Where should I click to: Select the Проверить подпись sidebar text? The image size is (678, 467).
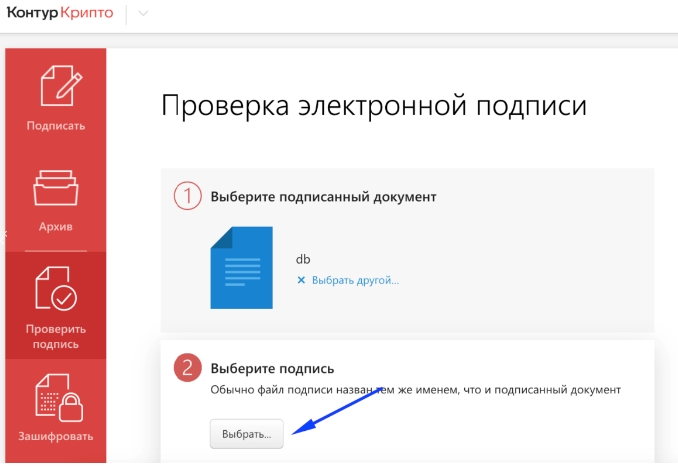[56, 336]
